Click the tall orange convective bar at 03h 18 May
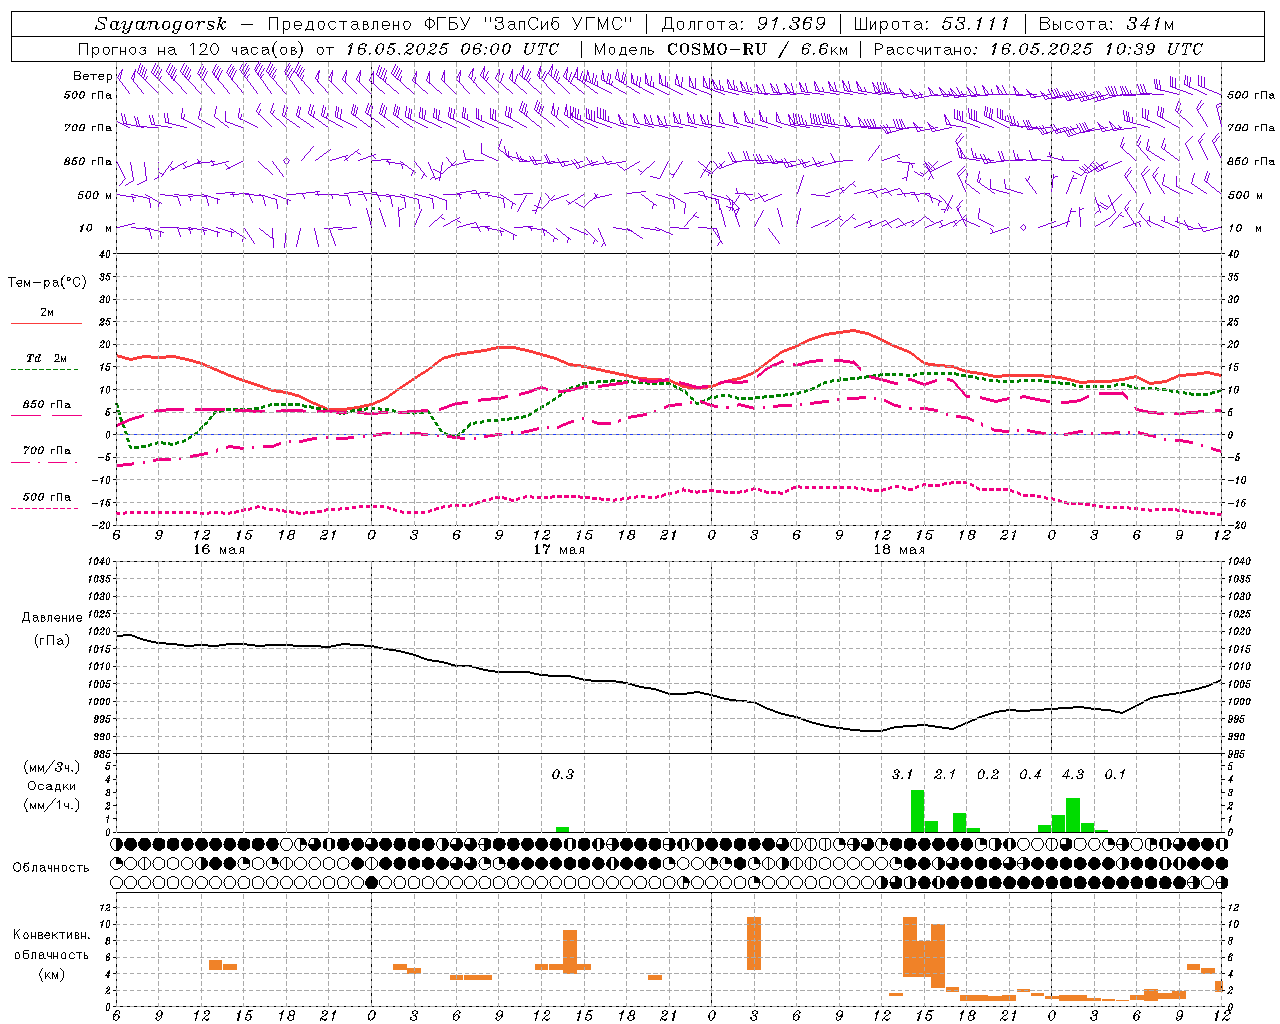The image size is (1280, 1024). (x=754, y=943)
